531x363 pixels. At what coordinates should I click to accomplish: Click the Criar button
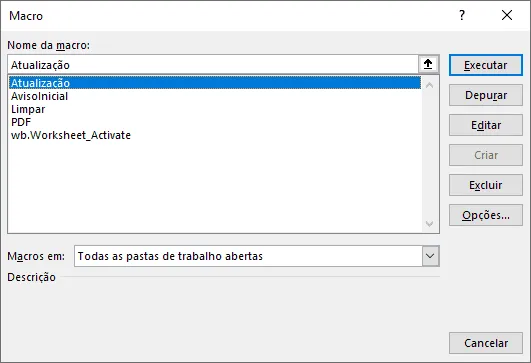click(486, 155)
